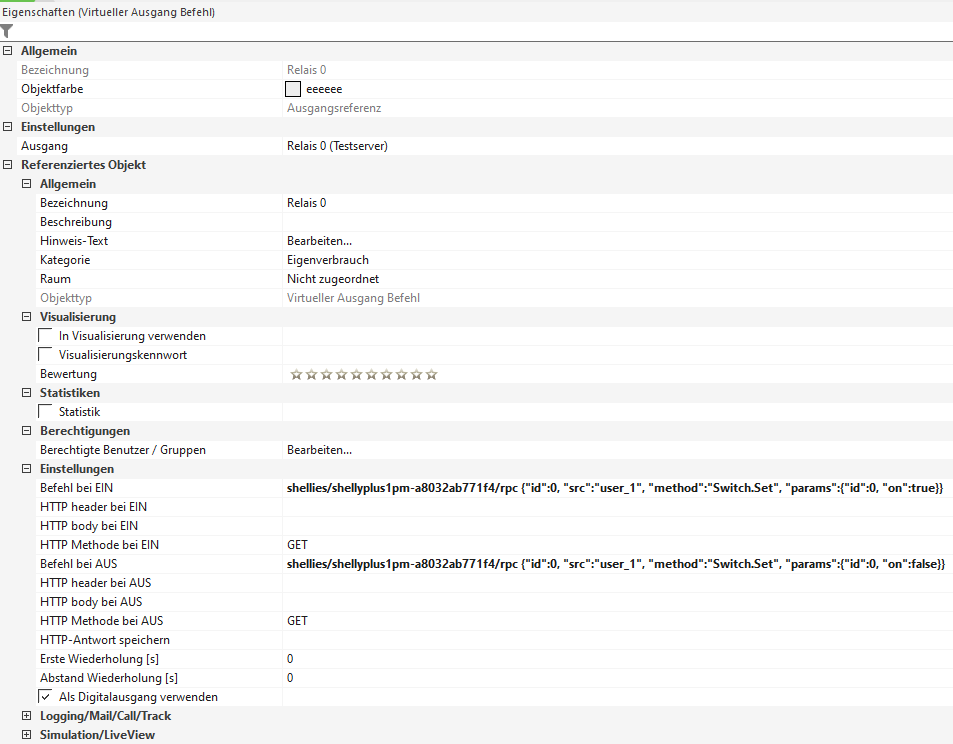The image size is (953, 744).
Task: Click the first rating star in Bewertung
Action: [x=296, y=374]
